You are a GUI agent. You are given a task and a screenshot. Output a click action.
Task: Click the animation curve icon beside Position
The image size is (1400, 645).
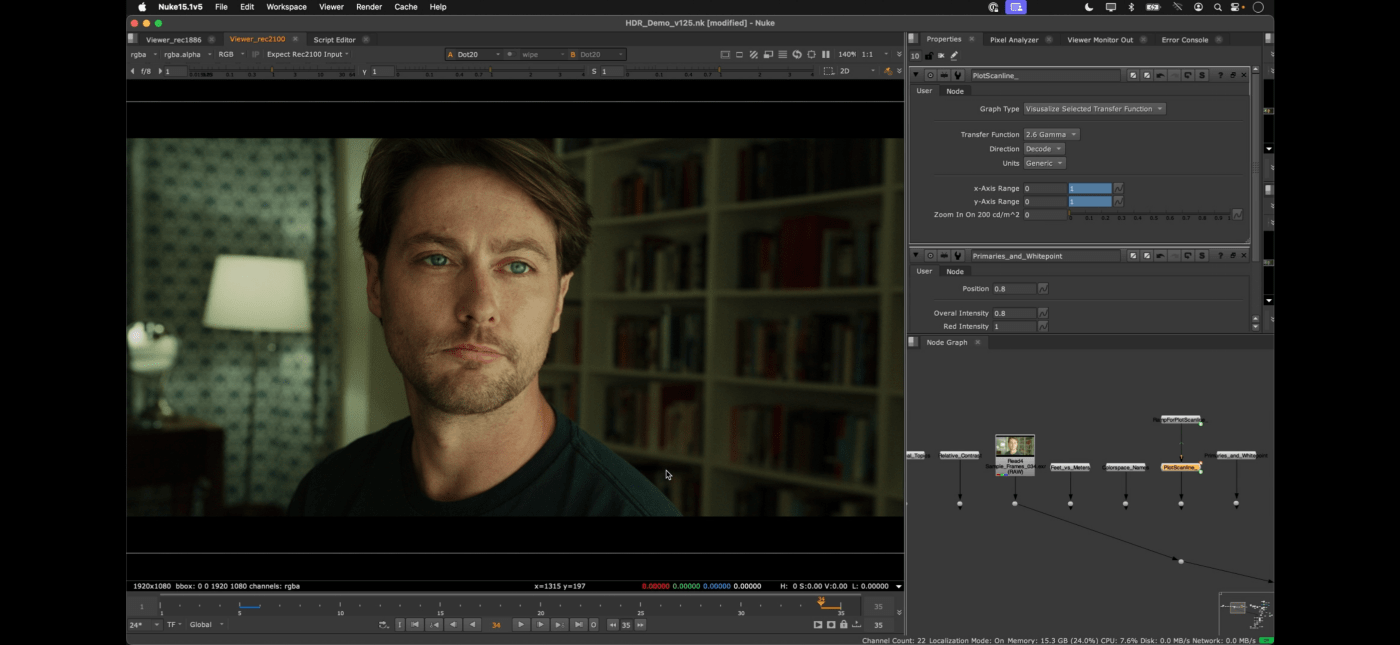point(1043,289)
